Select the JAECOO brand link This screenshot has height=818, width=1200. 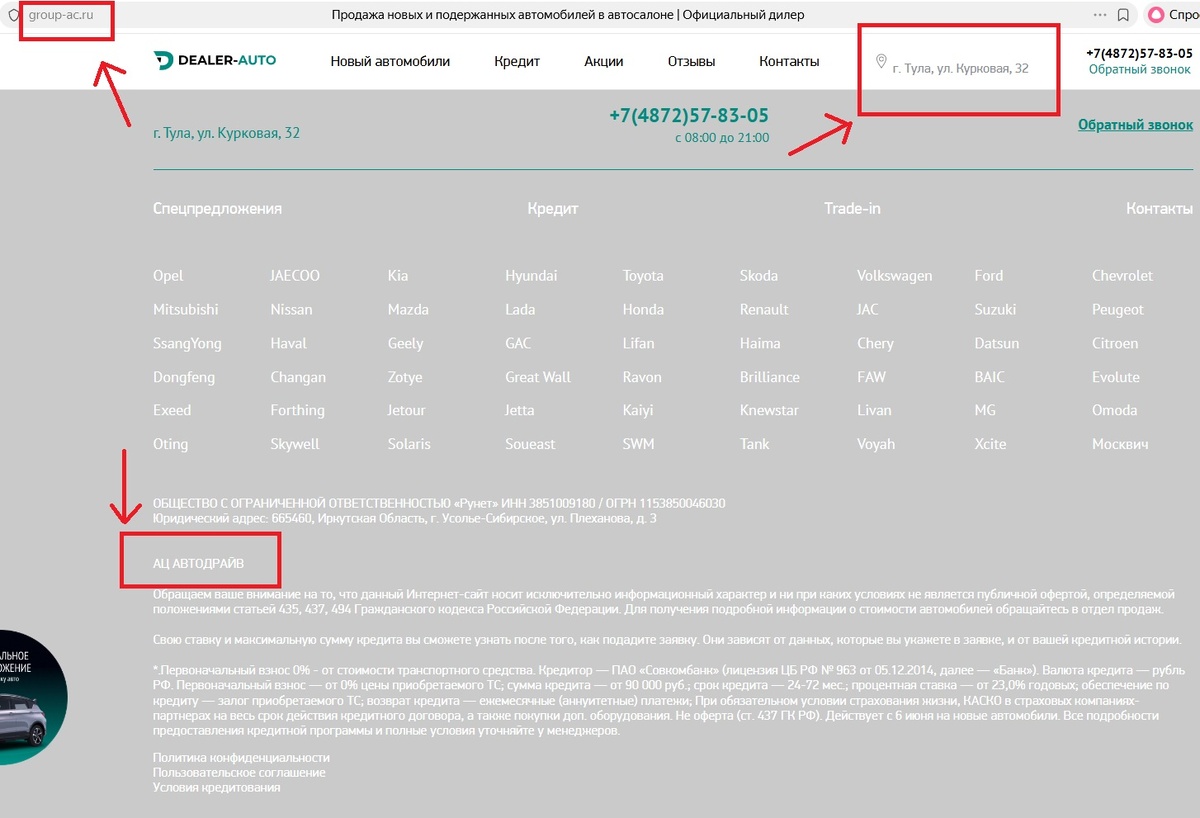(x=295, y=276)
